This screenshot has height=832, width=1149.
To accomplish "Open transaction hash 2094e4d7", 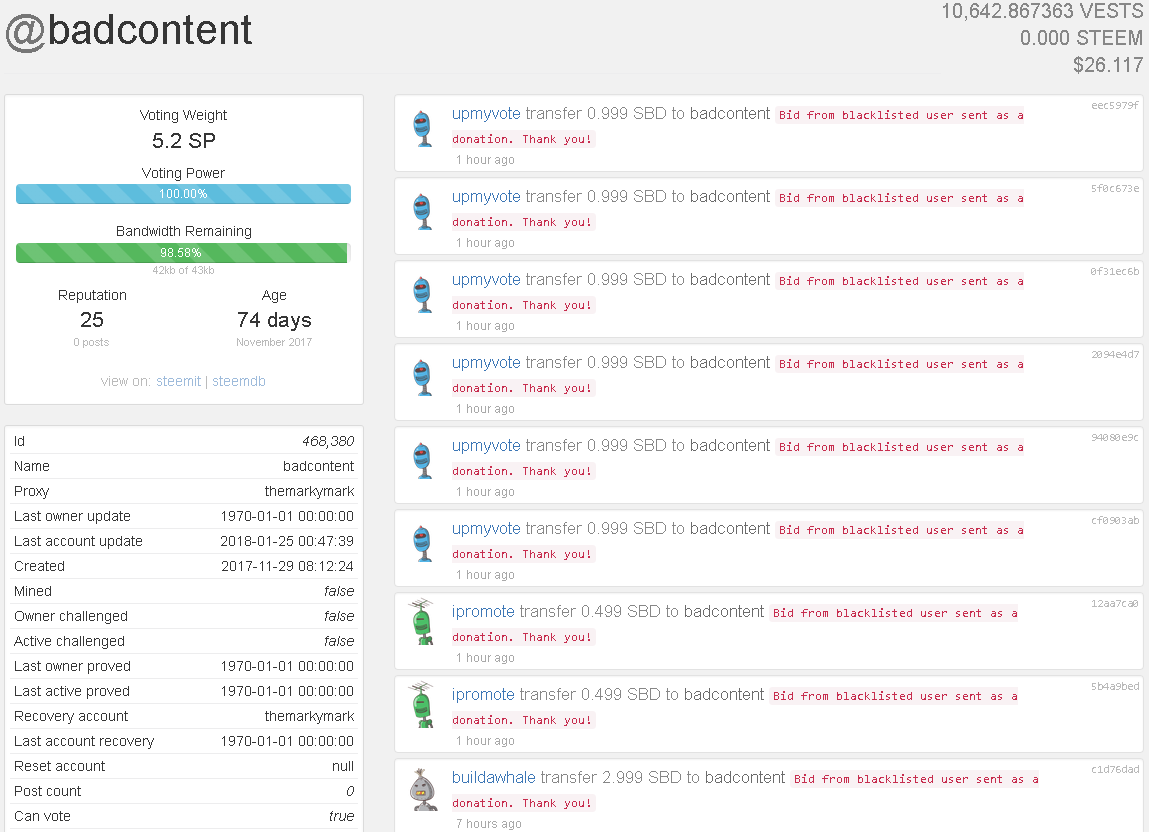I will tap(1115, 354).
